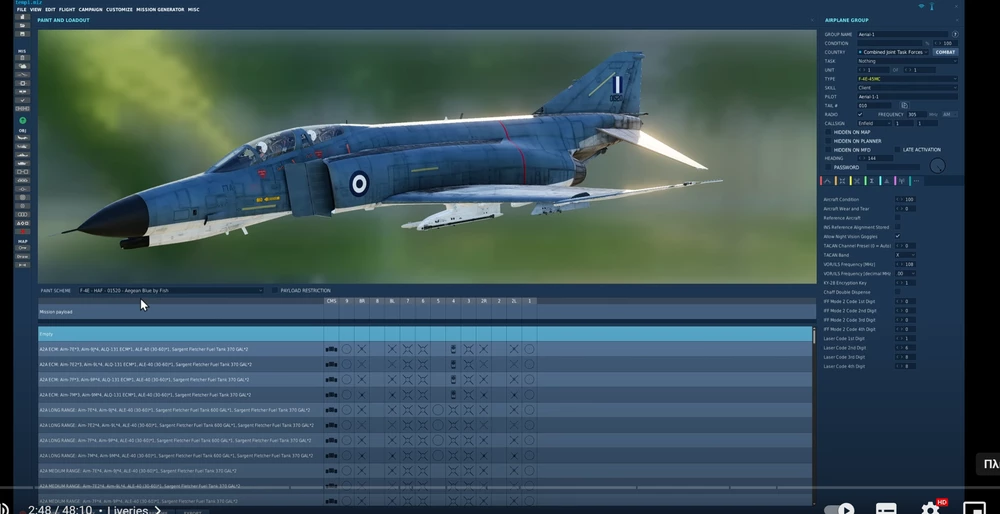
Task: Click the checkmark goals icon in sidebar
Action: (x=22, y=100)
